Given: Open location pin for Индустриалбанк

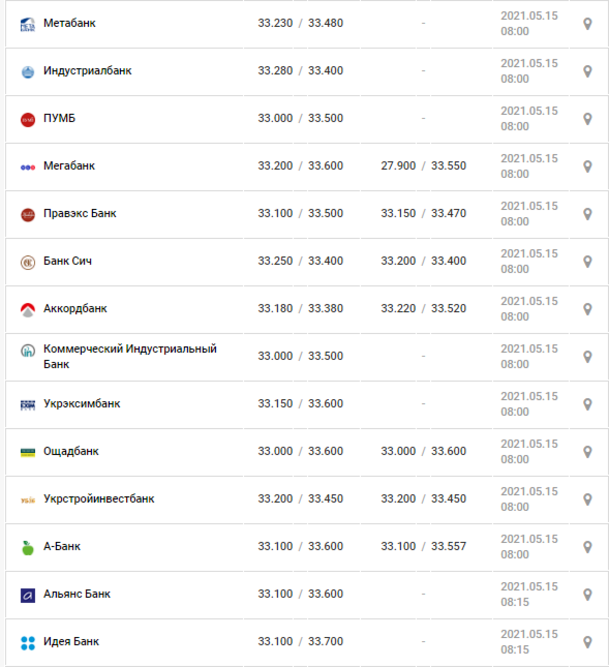Looking at the screenshot, I should point(587,71).
